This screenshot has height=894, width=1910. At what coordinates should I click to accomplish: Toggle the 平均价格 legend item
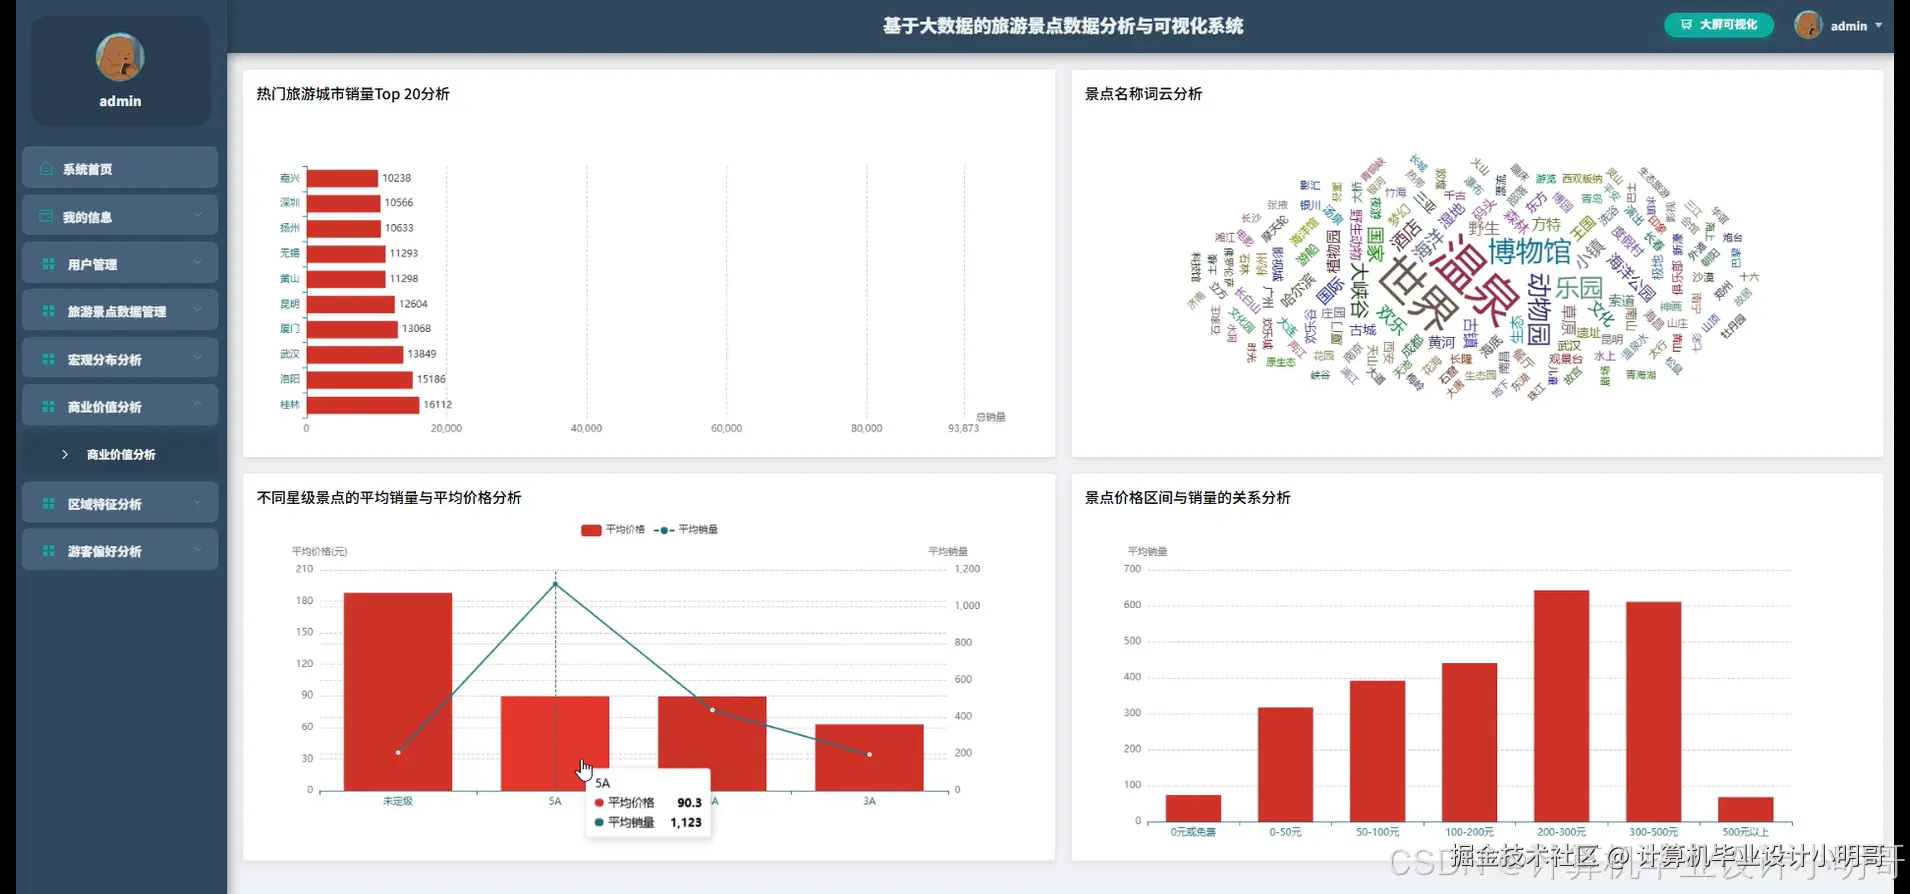point(613,530)
